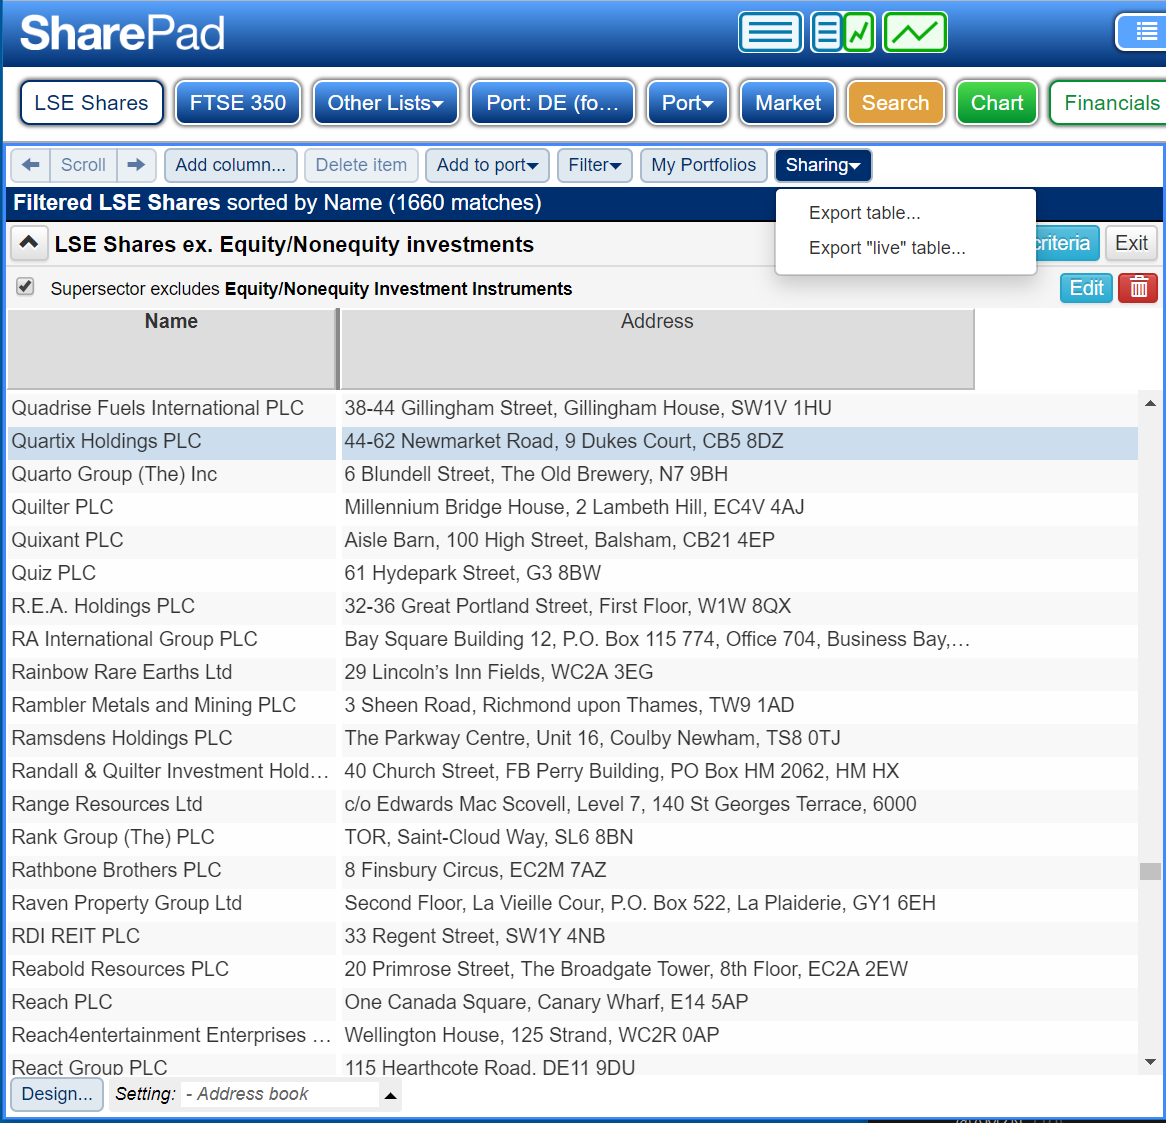The height and width of the screenshot is (1123, 1166).
Task: Click address 61 Hydepark Street, G3 8BW
Action: [x=472, y=573]
